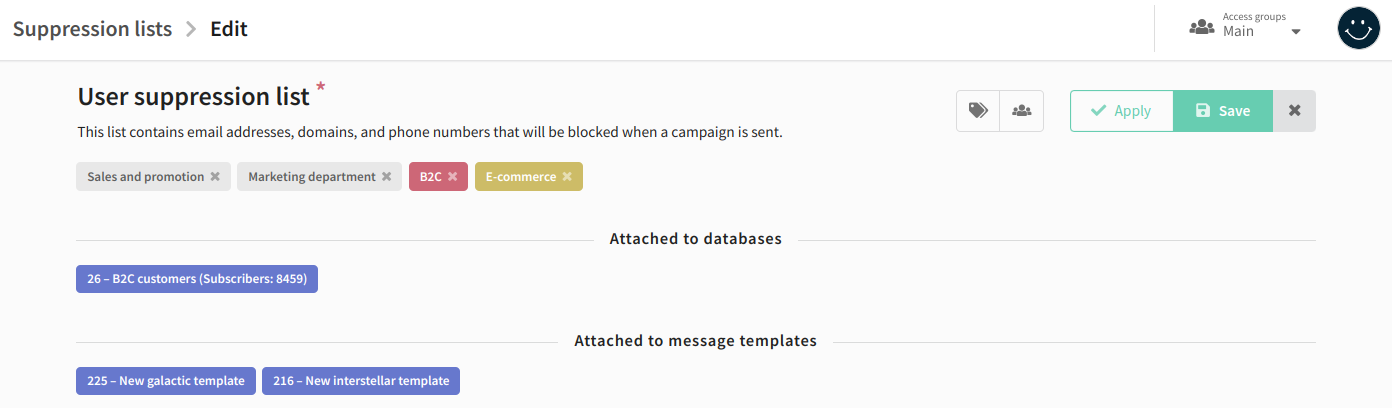Image resolution: width=1392 pixels, height=408 pixels.
Task: Go to Suppression lists breadcrumb
Action: tap(92, 29)
